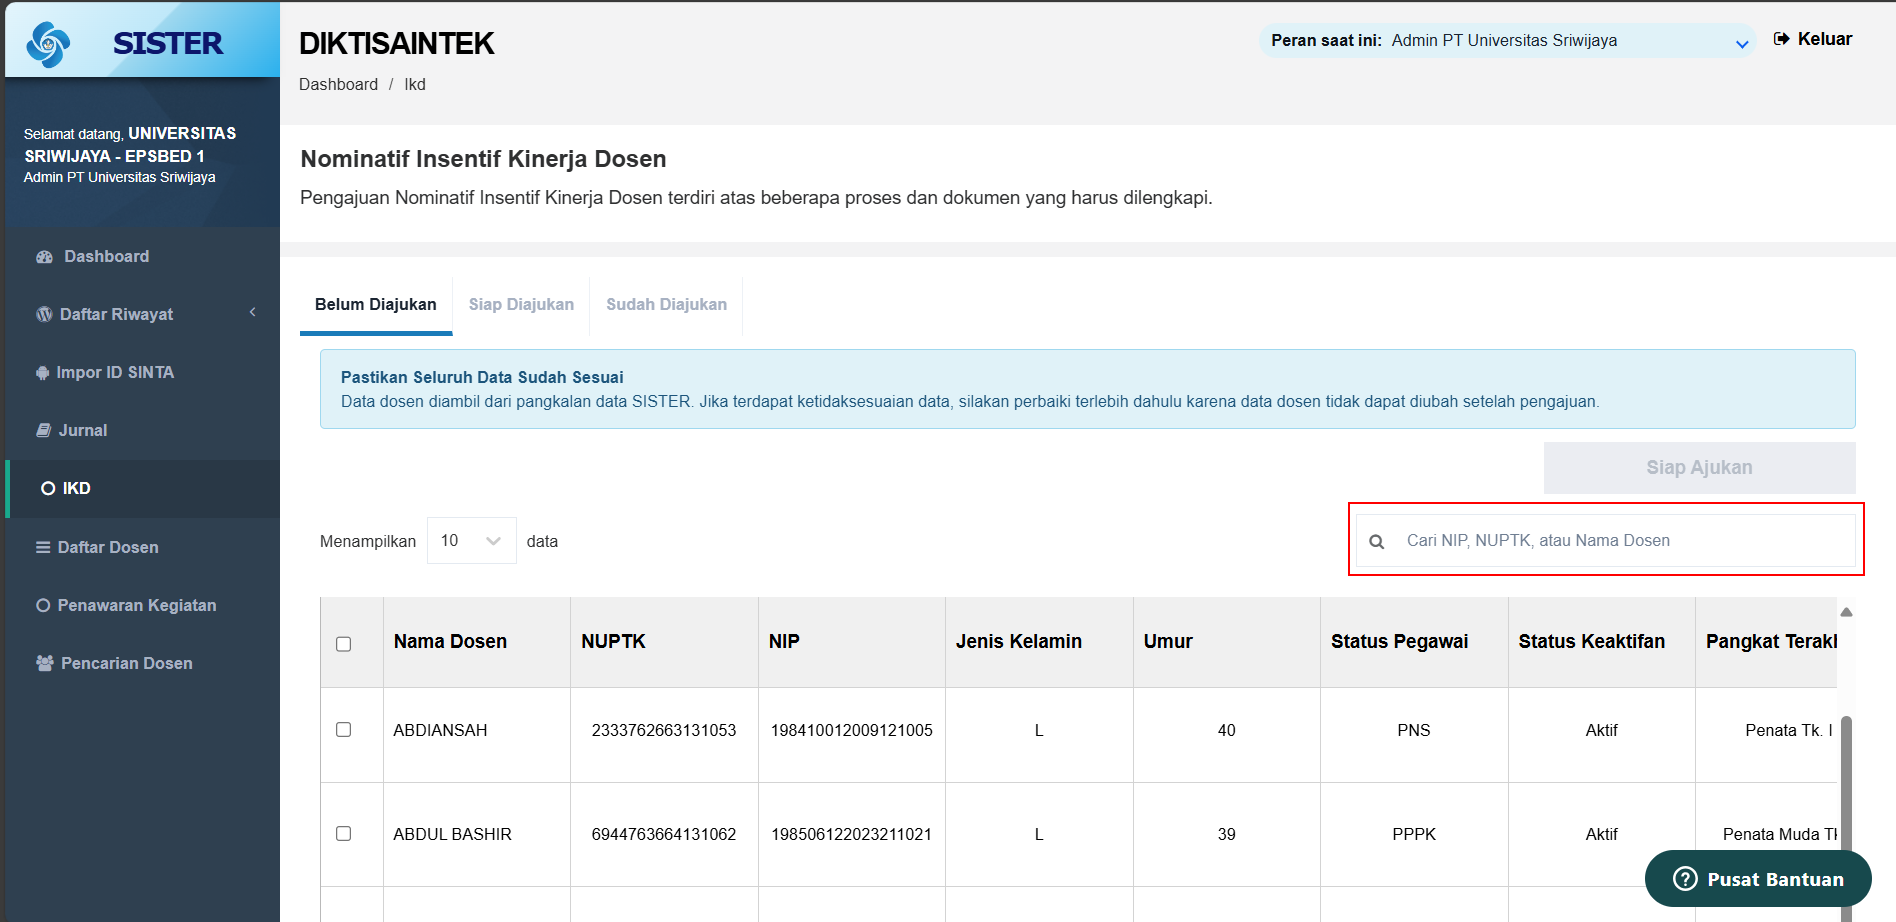Click the Daftar Dosen list icon
The height and width of the screenshot is (922, 1896).
click(43, 547)
